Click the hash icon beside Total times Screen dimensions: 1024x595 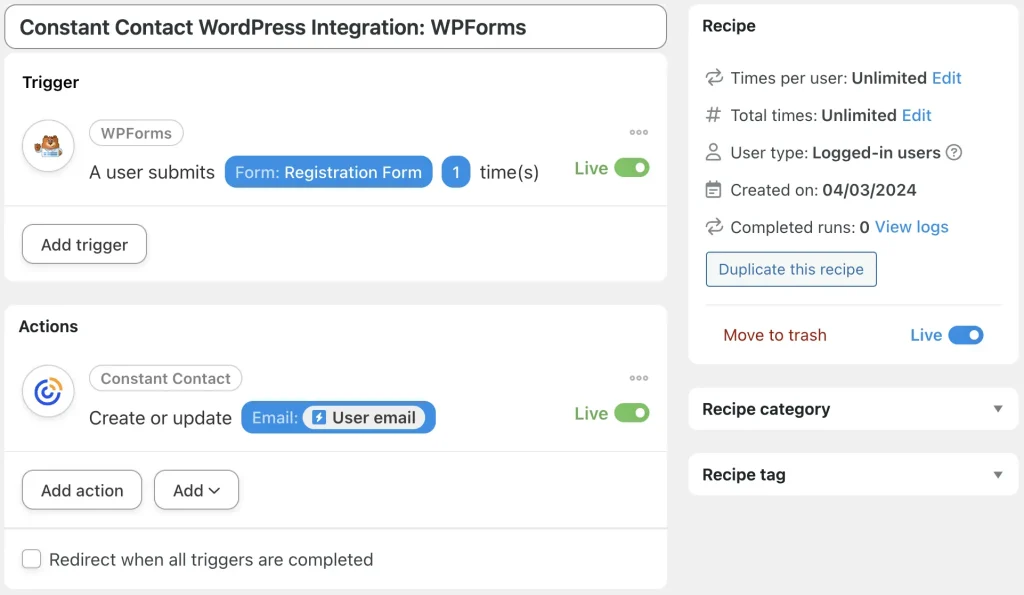click(712, 115)
